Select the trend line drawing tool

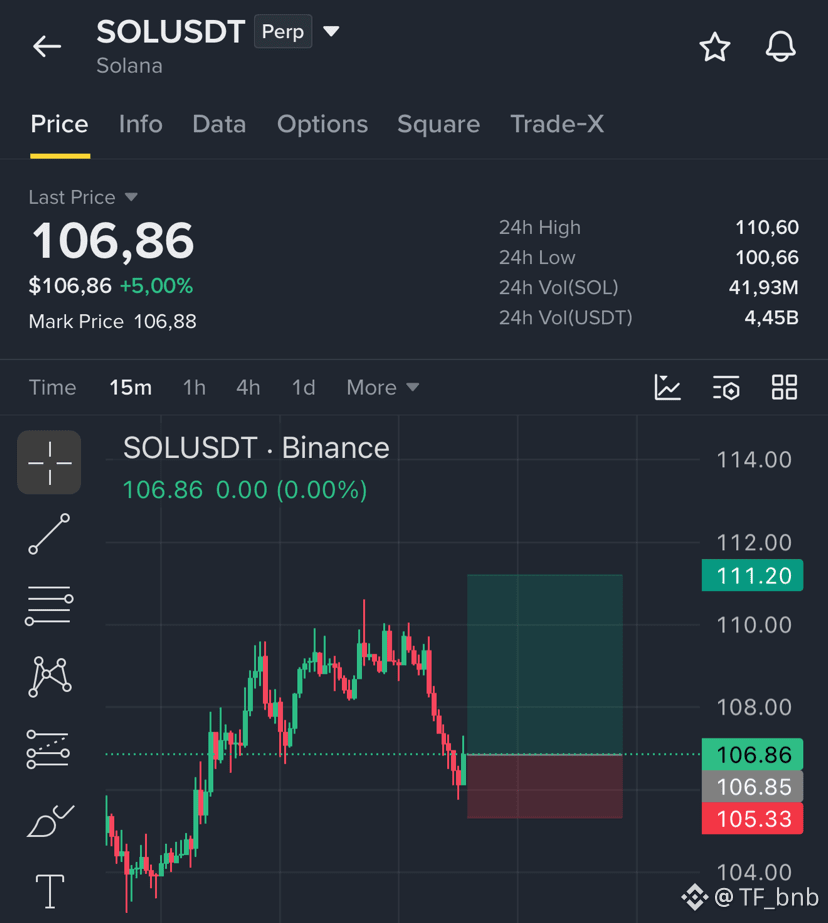pyautogui.click(x=49, y=534)
